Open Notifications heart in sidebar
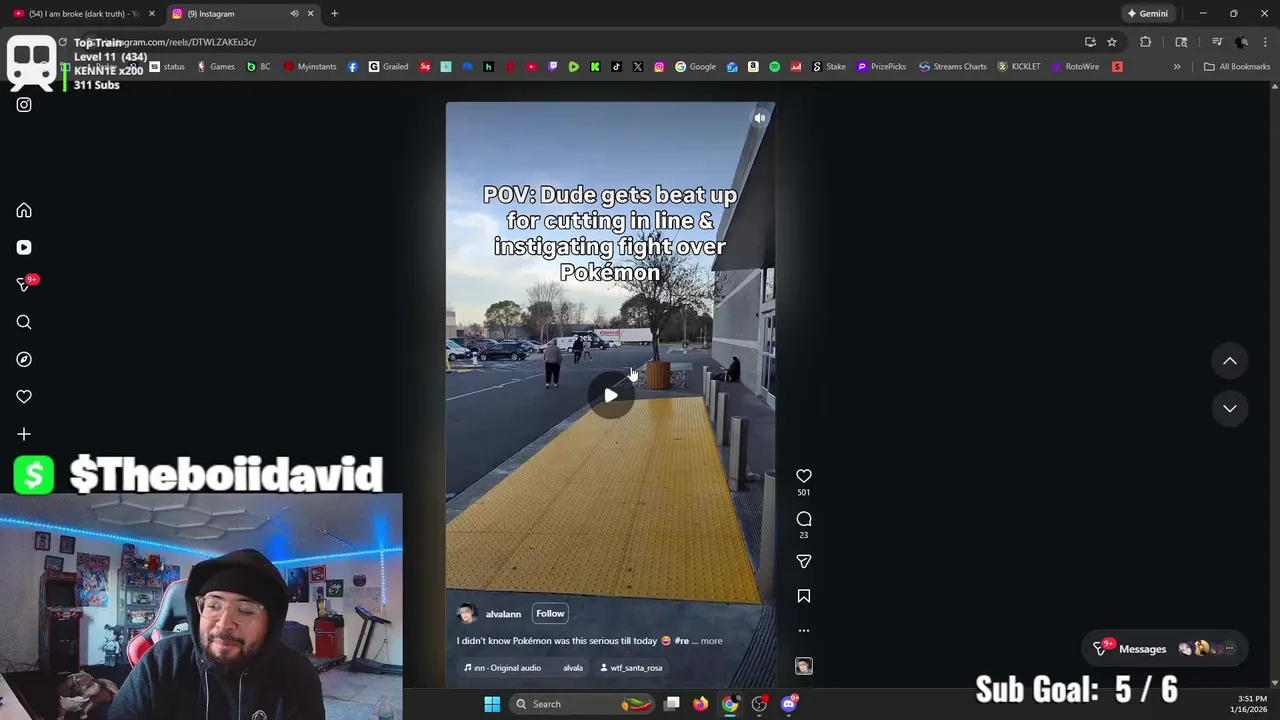The image size is (1280, 720). tap(24, 397)
